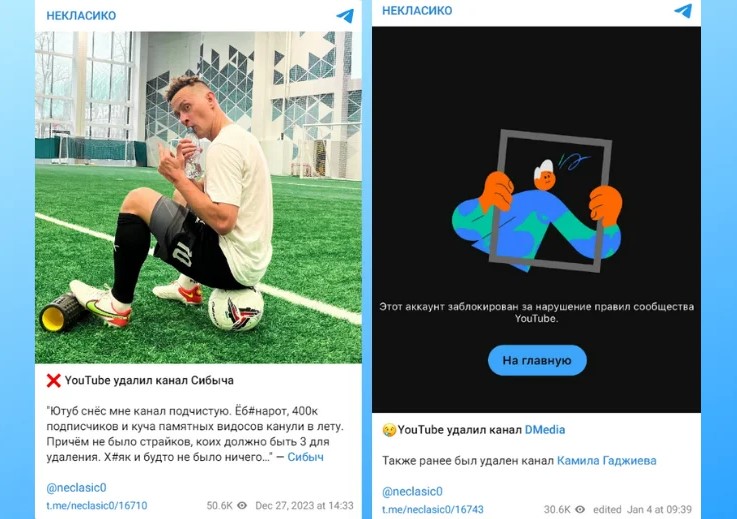Open the НЕКЛАСИКО channel name on right post
The width and height of the screenshot is (737, 519).
tap(417, 10)
